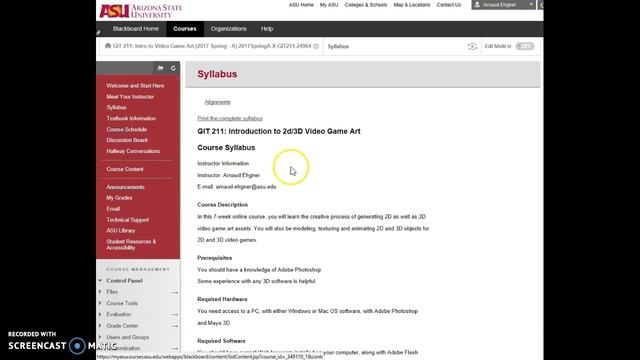Switch to the Courses tab
Image resolution: width=640 pixels, height=360 pixels.
pos(184,29)
